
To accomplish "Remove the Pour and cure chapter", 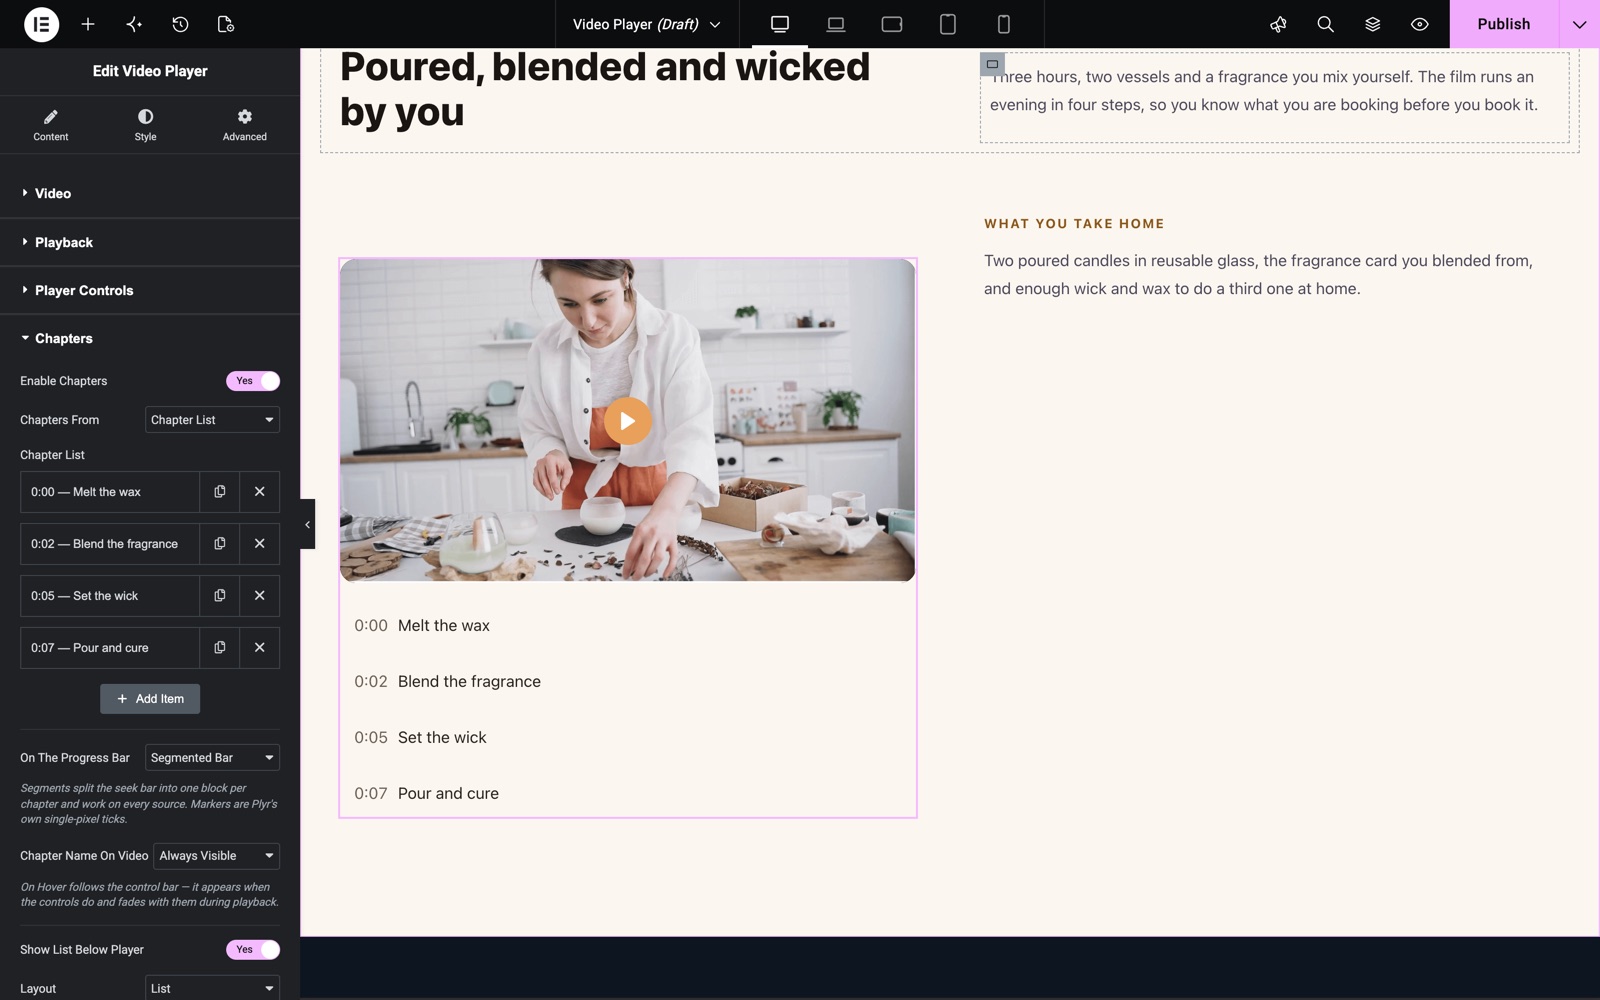I will (x=260, y=648).
